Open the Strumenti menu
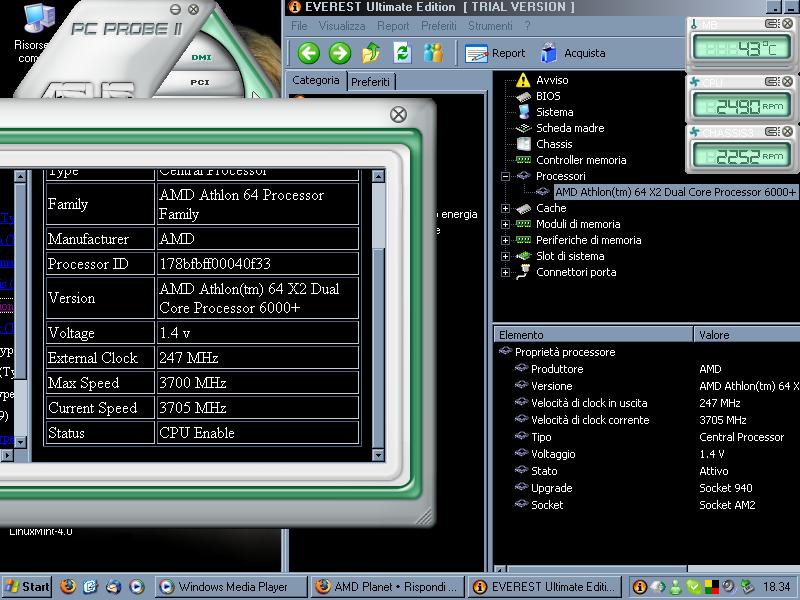 [x=490, y=26]
